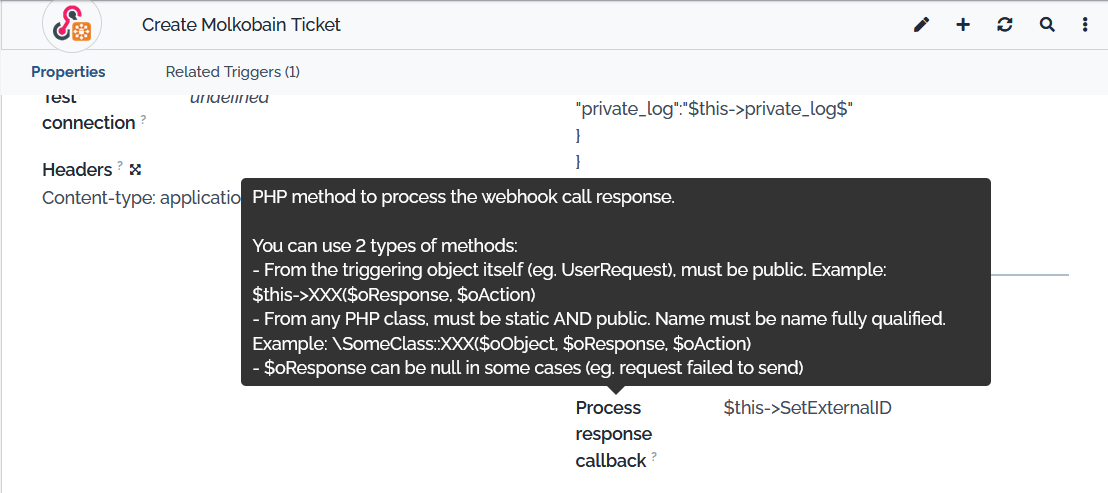
Task: Switch to the Properties tab
Action: tap(68, 72)
